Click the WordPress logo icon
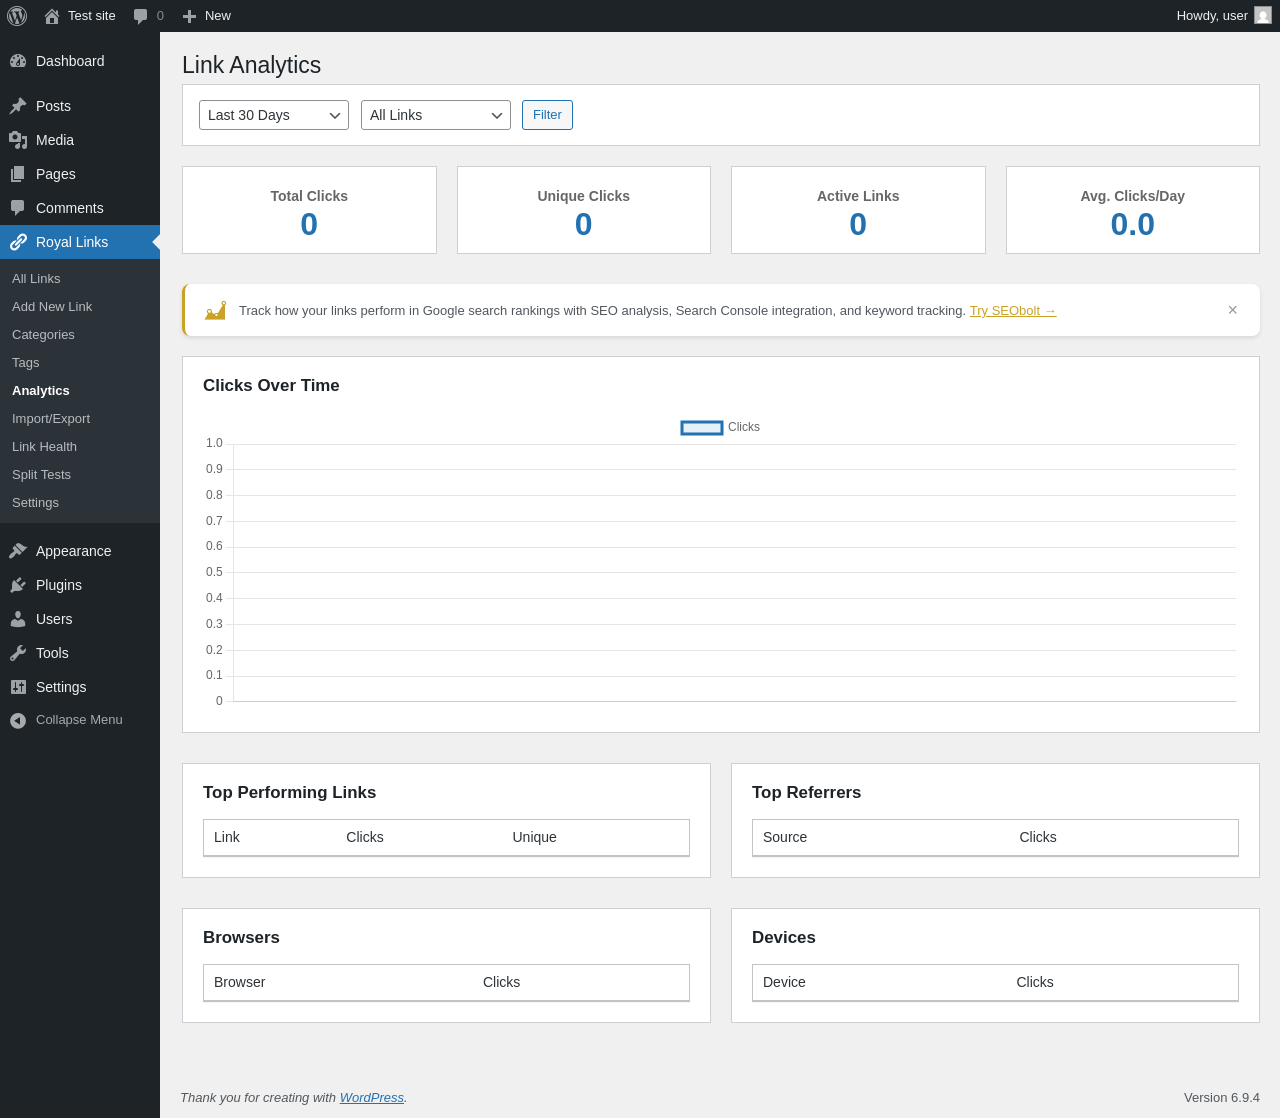Screen dimensions: 1280x1118 pyautogui.click(x=17, y=16)
